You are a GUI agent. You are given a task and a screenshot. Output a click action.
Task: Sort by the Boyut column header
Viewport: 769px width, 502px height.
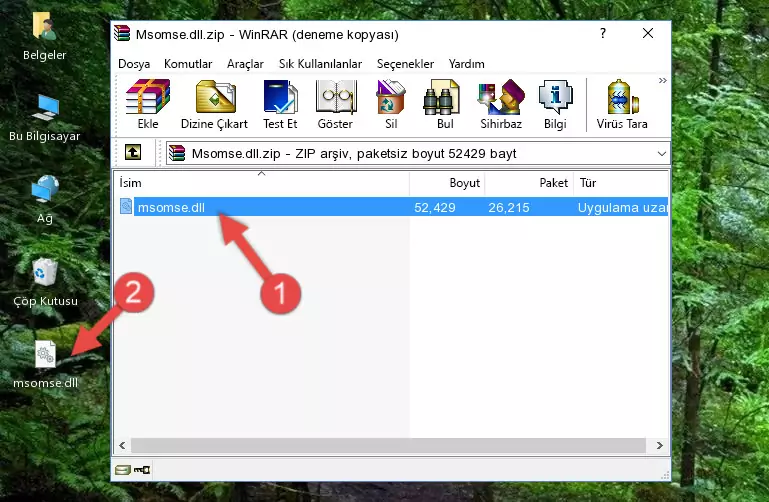pyautogui.click(x=447, y=183)
